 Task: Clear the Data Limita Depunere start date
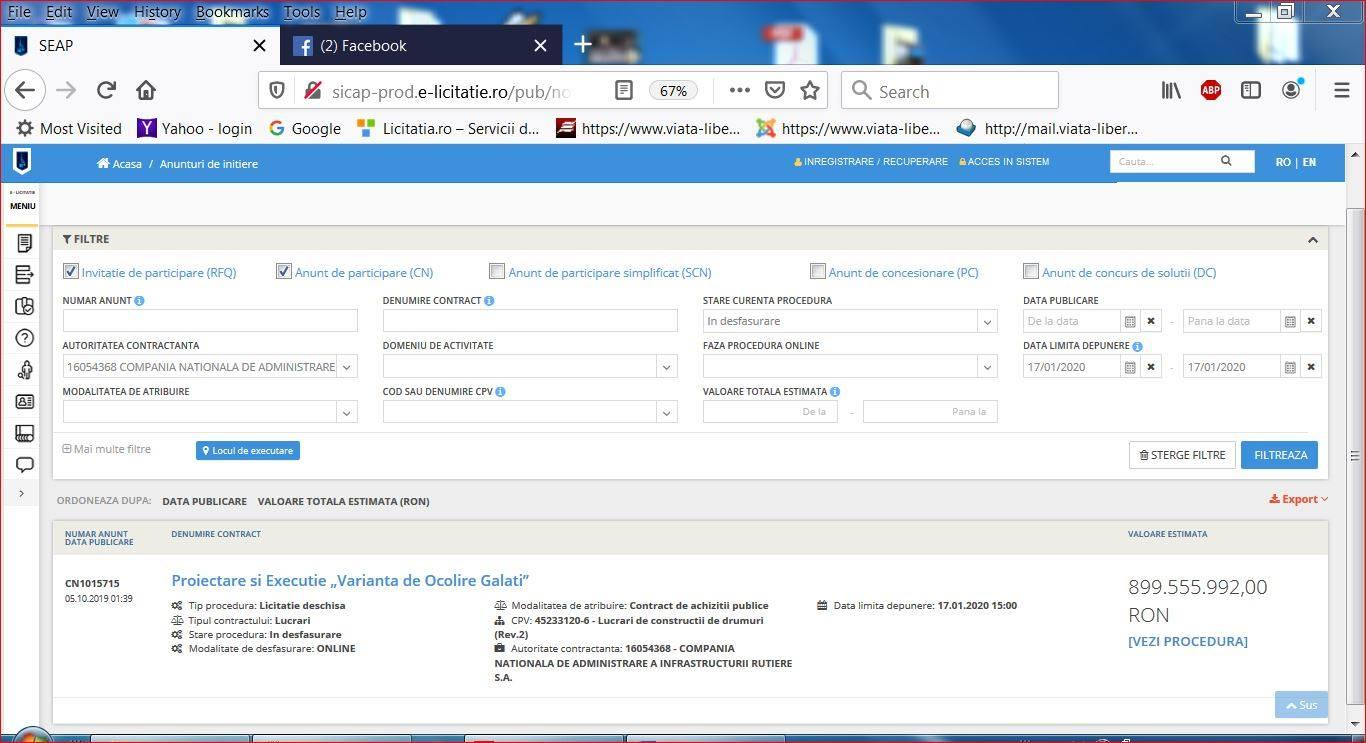pyautogui.click(x=1151, y=367)
